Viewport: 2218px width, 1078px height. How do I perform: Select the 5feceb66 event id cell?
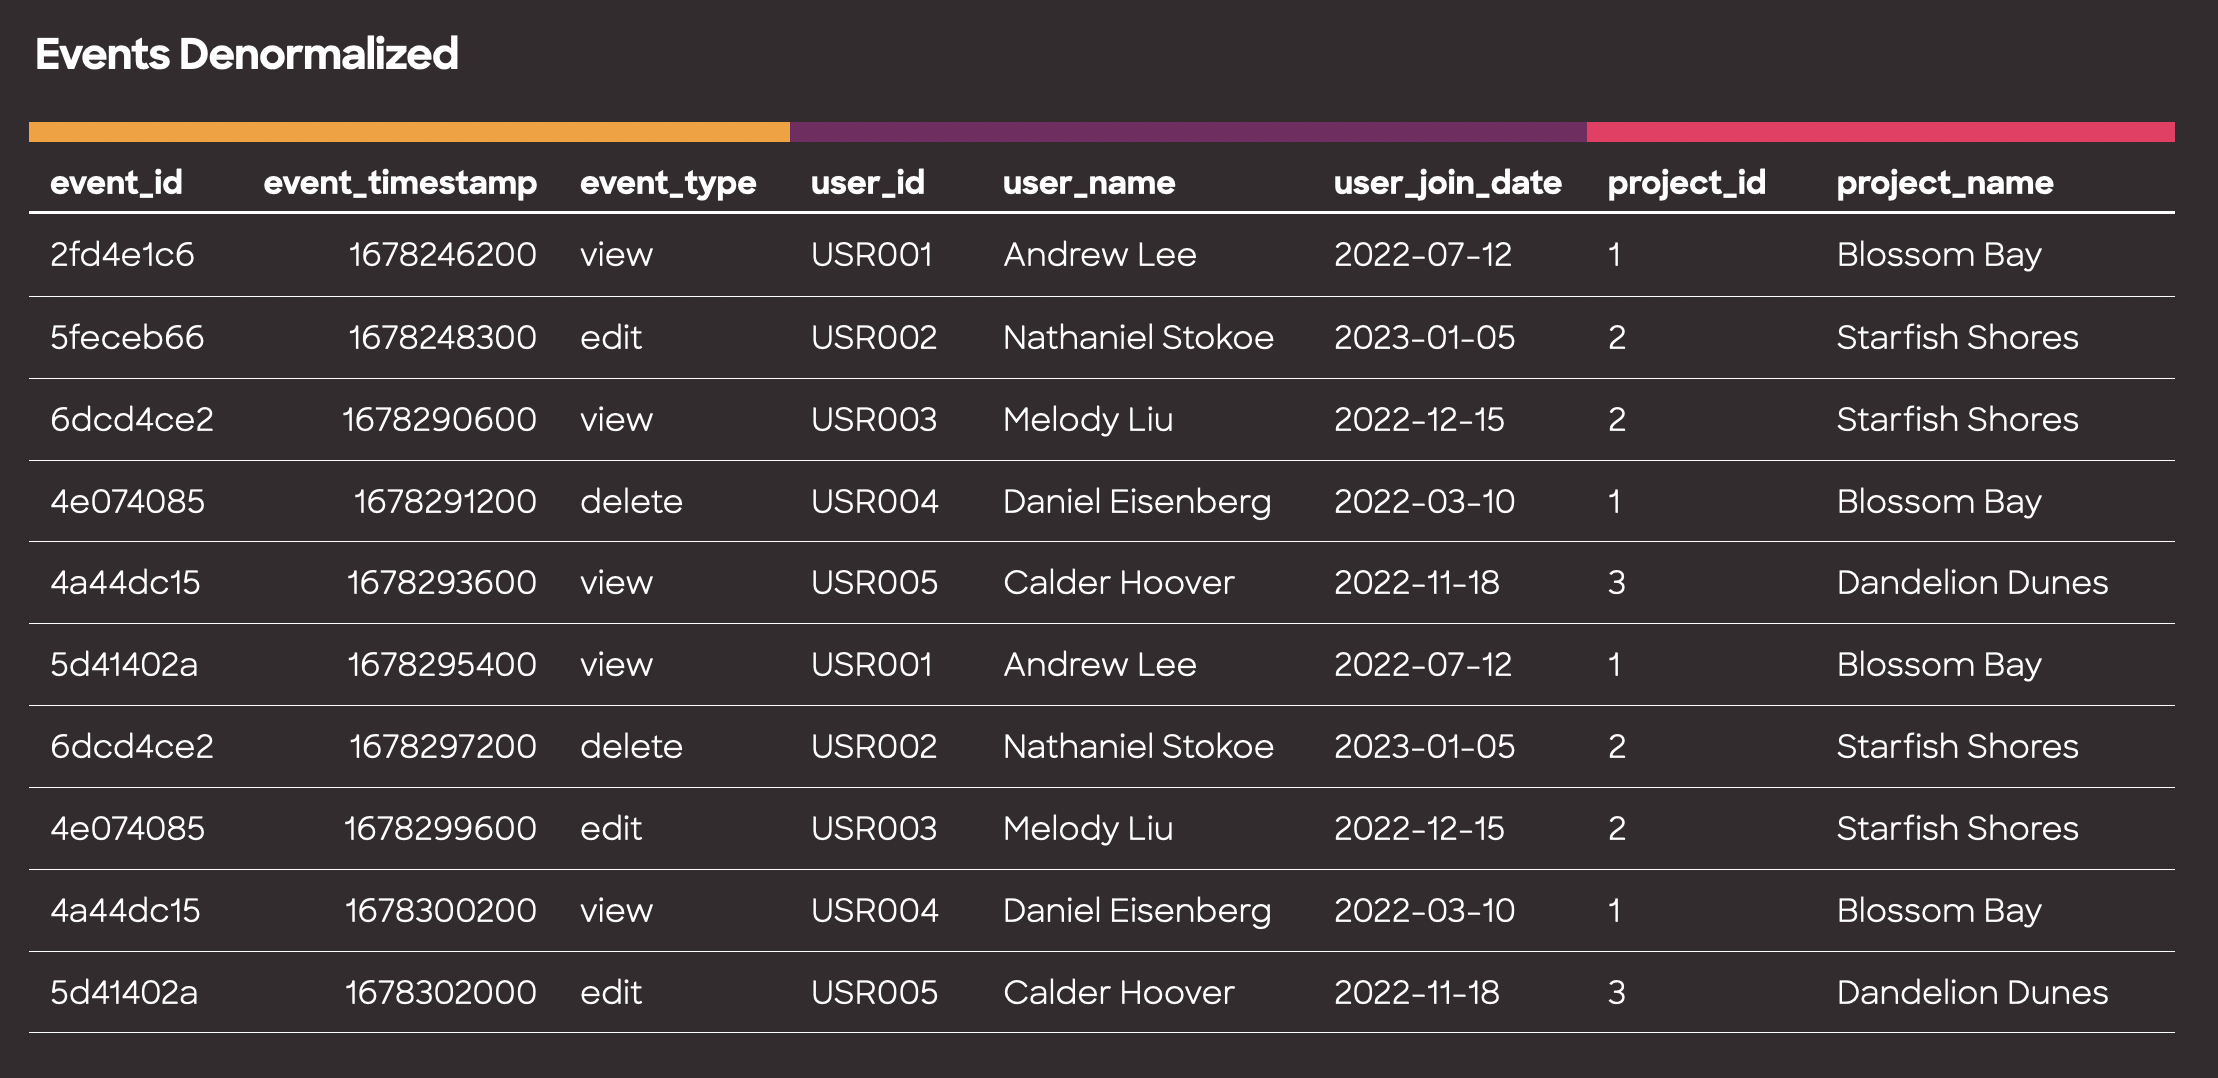coord(127,338)
